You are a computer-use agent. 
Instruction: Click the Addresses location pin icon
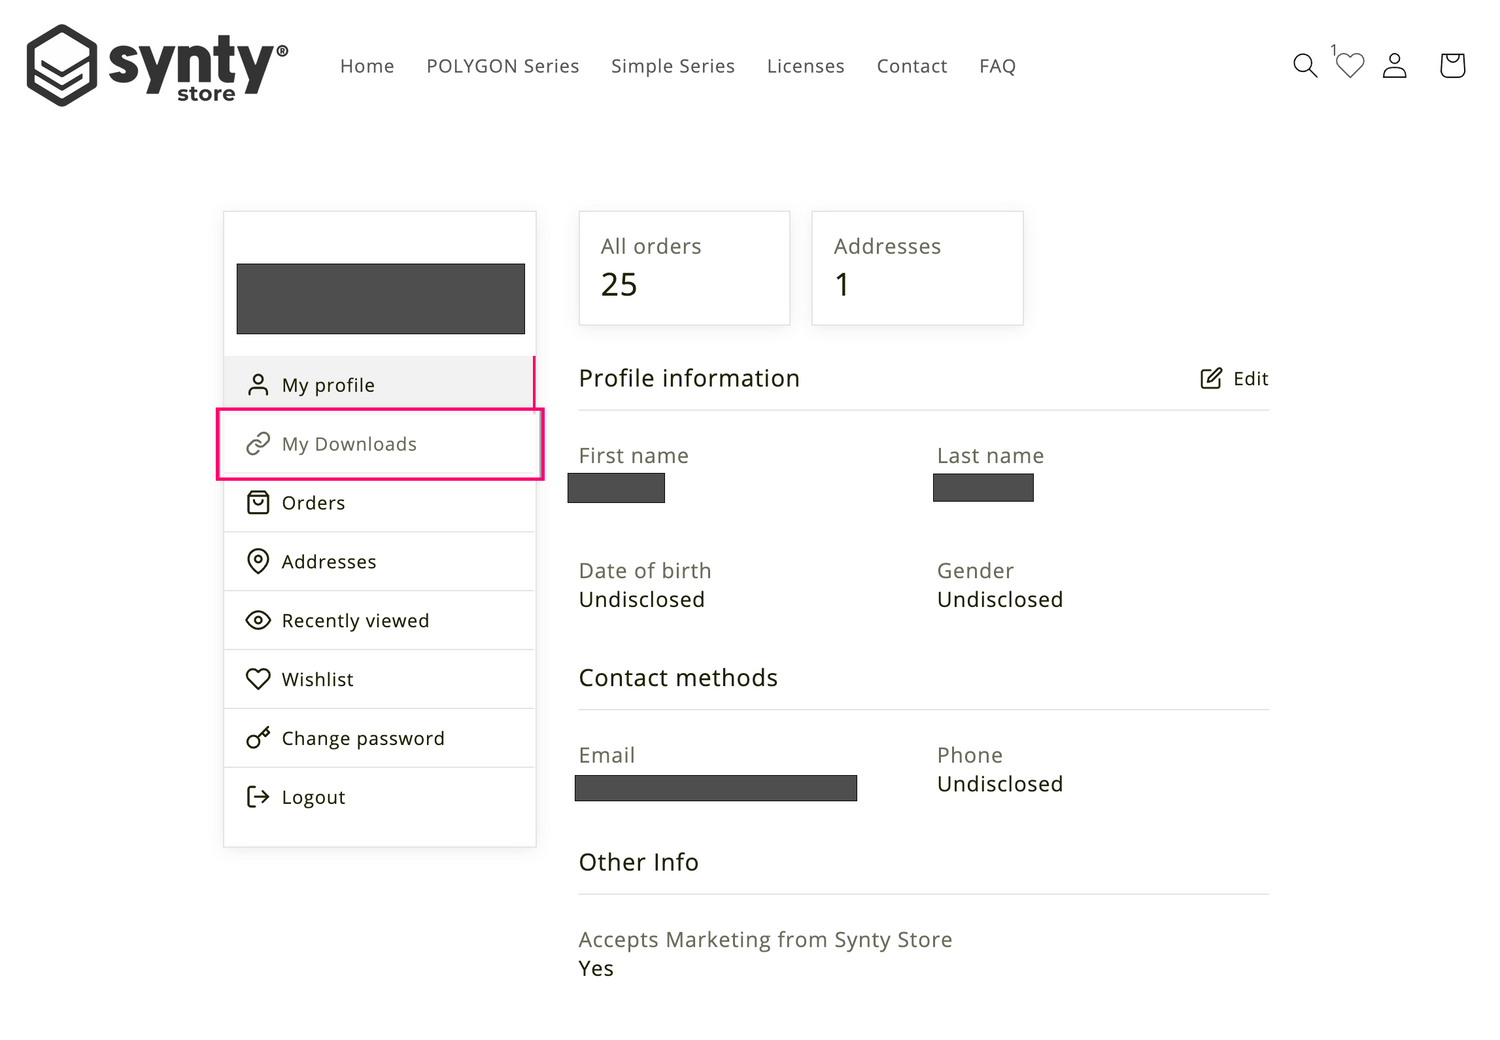(258, 561)
